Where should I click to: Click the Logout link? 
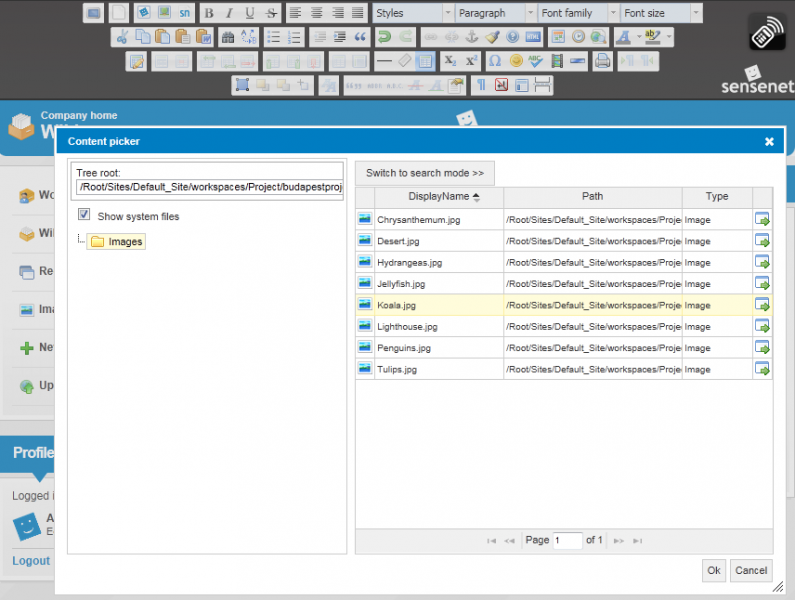(x=31, y=561)
